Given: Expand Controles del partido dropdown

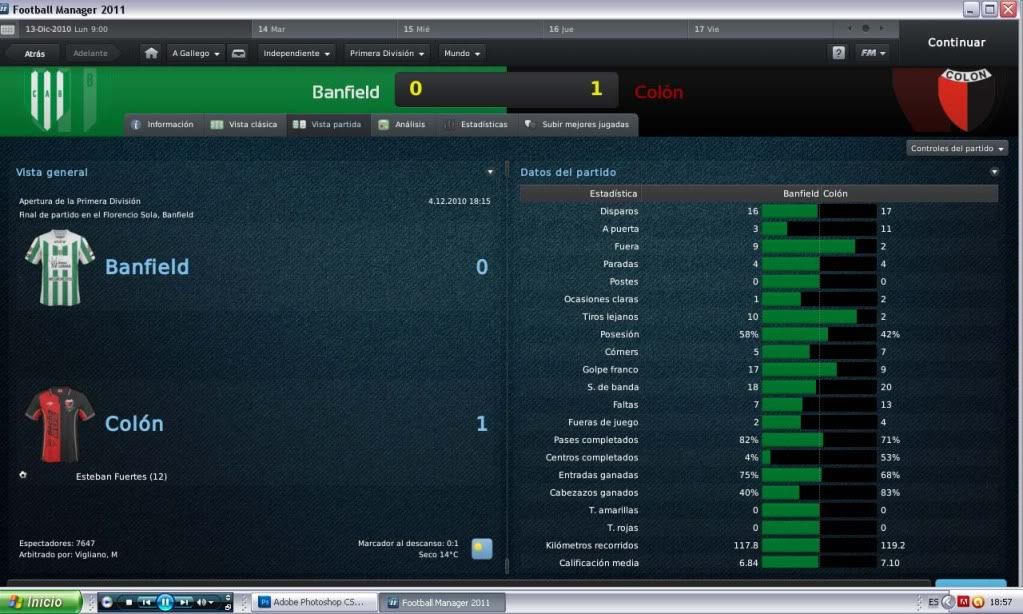Looking at the screenshot, I should (x=957, y=149).
